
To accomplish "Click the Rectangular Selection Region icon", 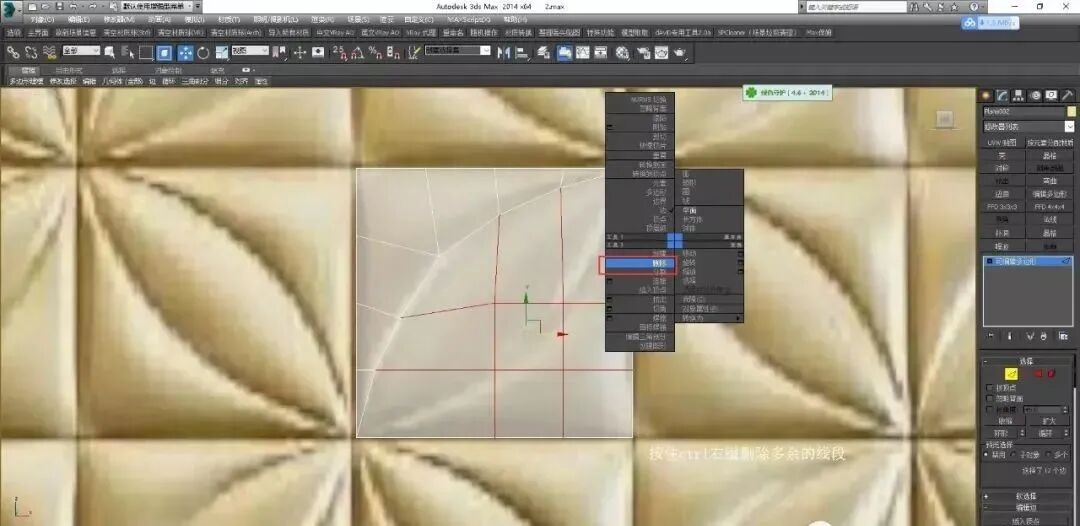I will 145,52.
